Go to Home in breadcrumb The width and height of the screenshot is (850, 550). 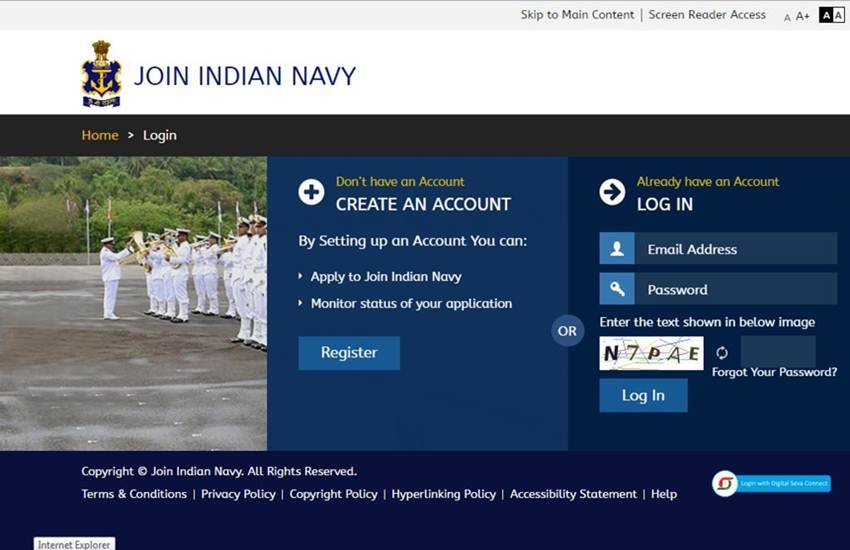click(100, 135)
